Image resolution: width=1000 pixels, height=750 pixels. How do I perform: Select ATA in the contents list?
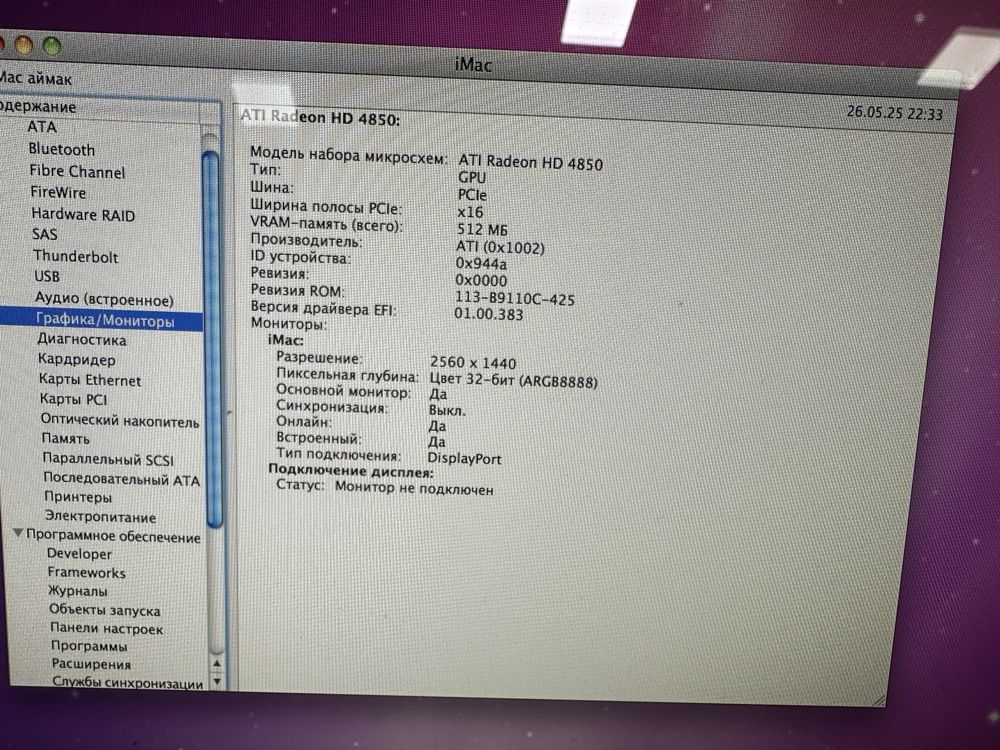[x=42, y=127]
